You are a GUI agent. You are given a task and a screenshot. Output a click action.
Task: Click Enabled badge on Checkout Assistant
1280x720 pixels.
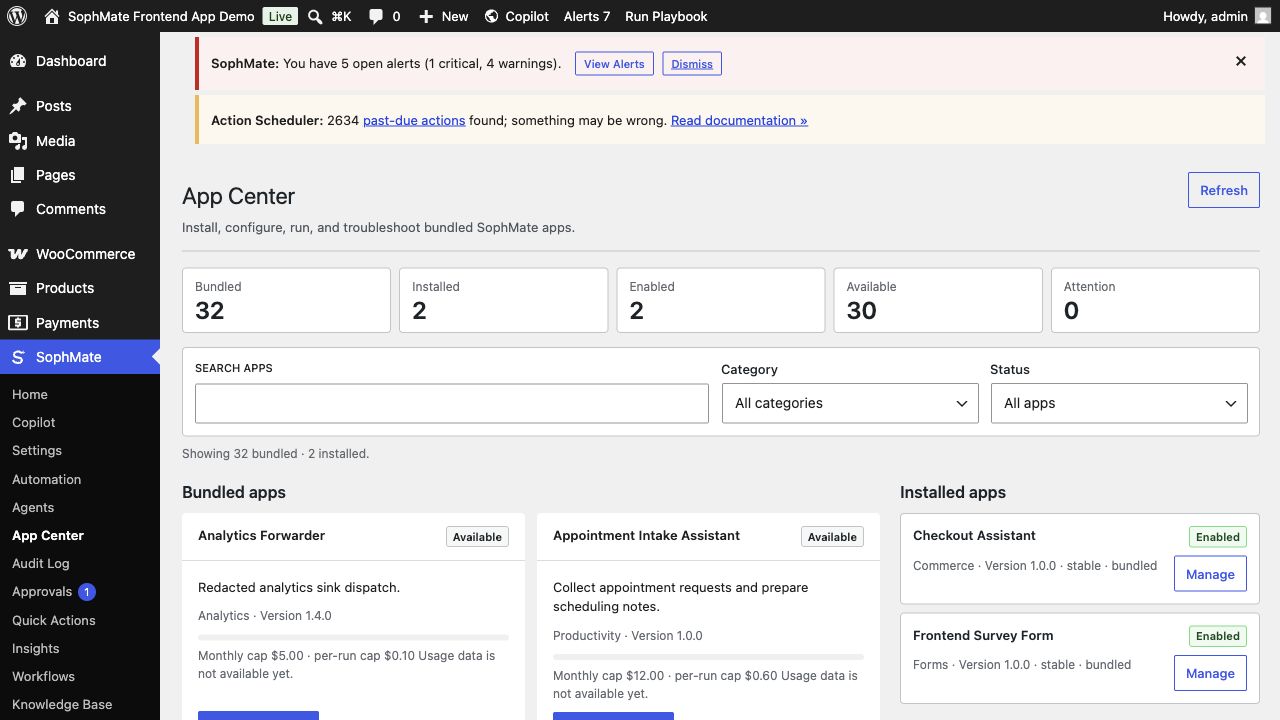(x=1218, y=537)
